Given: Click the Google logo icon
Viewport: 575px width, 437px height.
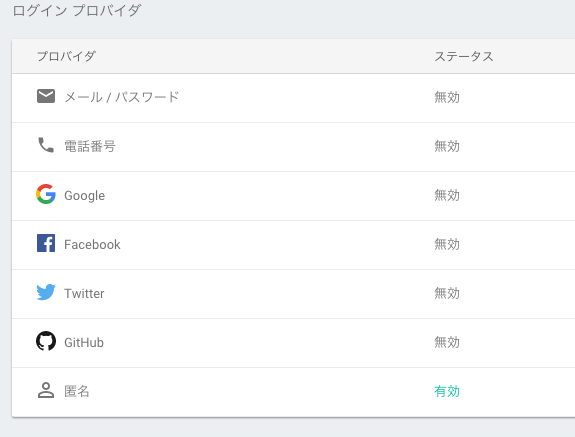Looking at the screenshot, I should click(x=46, y=194).
